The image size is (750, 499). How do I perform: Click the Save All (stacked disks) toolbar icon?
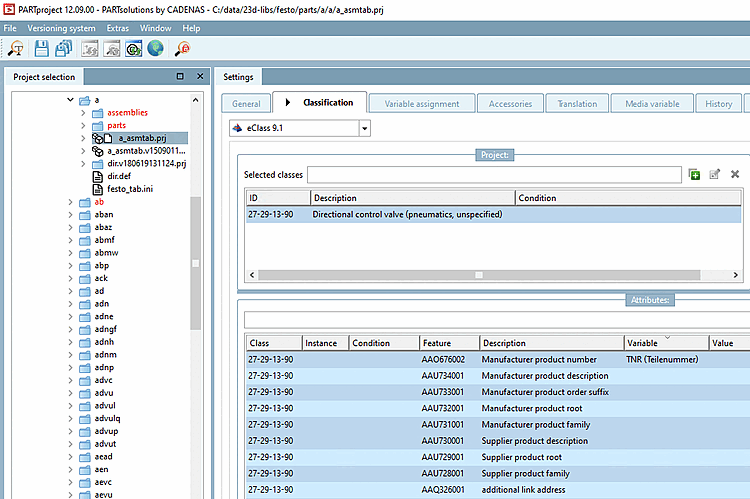(x=64, y=48)
